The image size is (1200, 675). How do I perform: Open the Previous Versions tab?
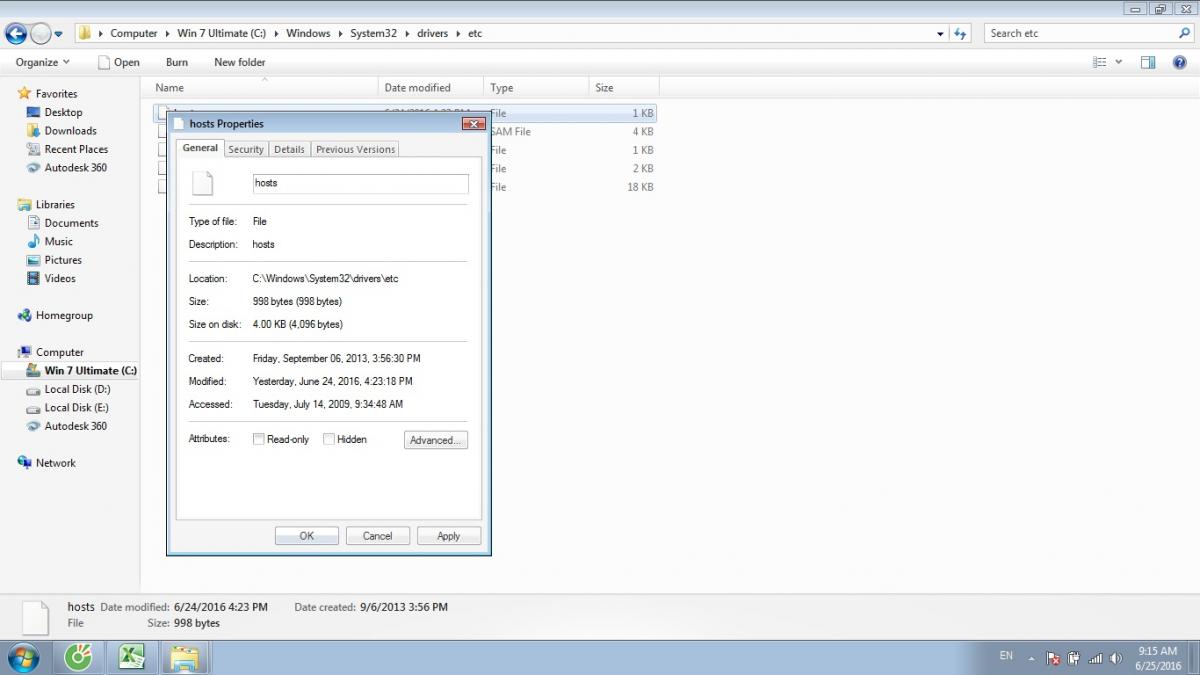click(355, 149)
